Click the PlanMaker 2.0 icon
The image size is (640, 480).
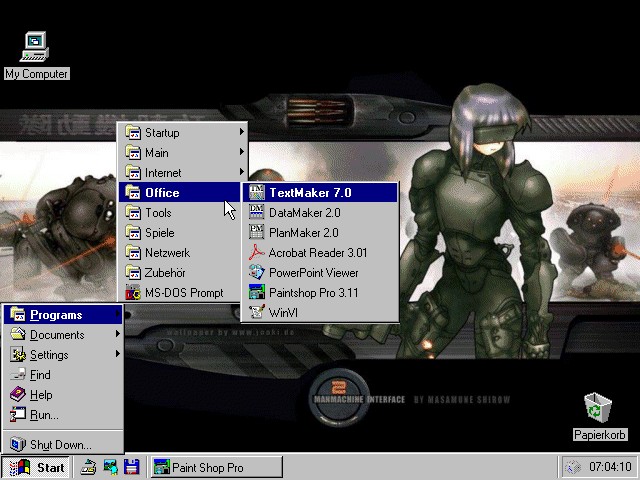pos(256,232)
